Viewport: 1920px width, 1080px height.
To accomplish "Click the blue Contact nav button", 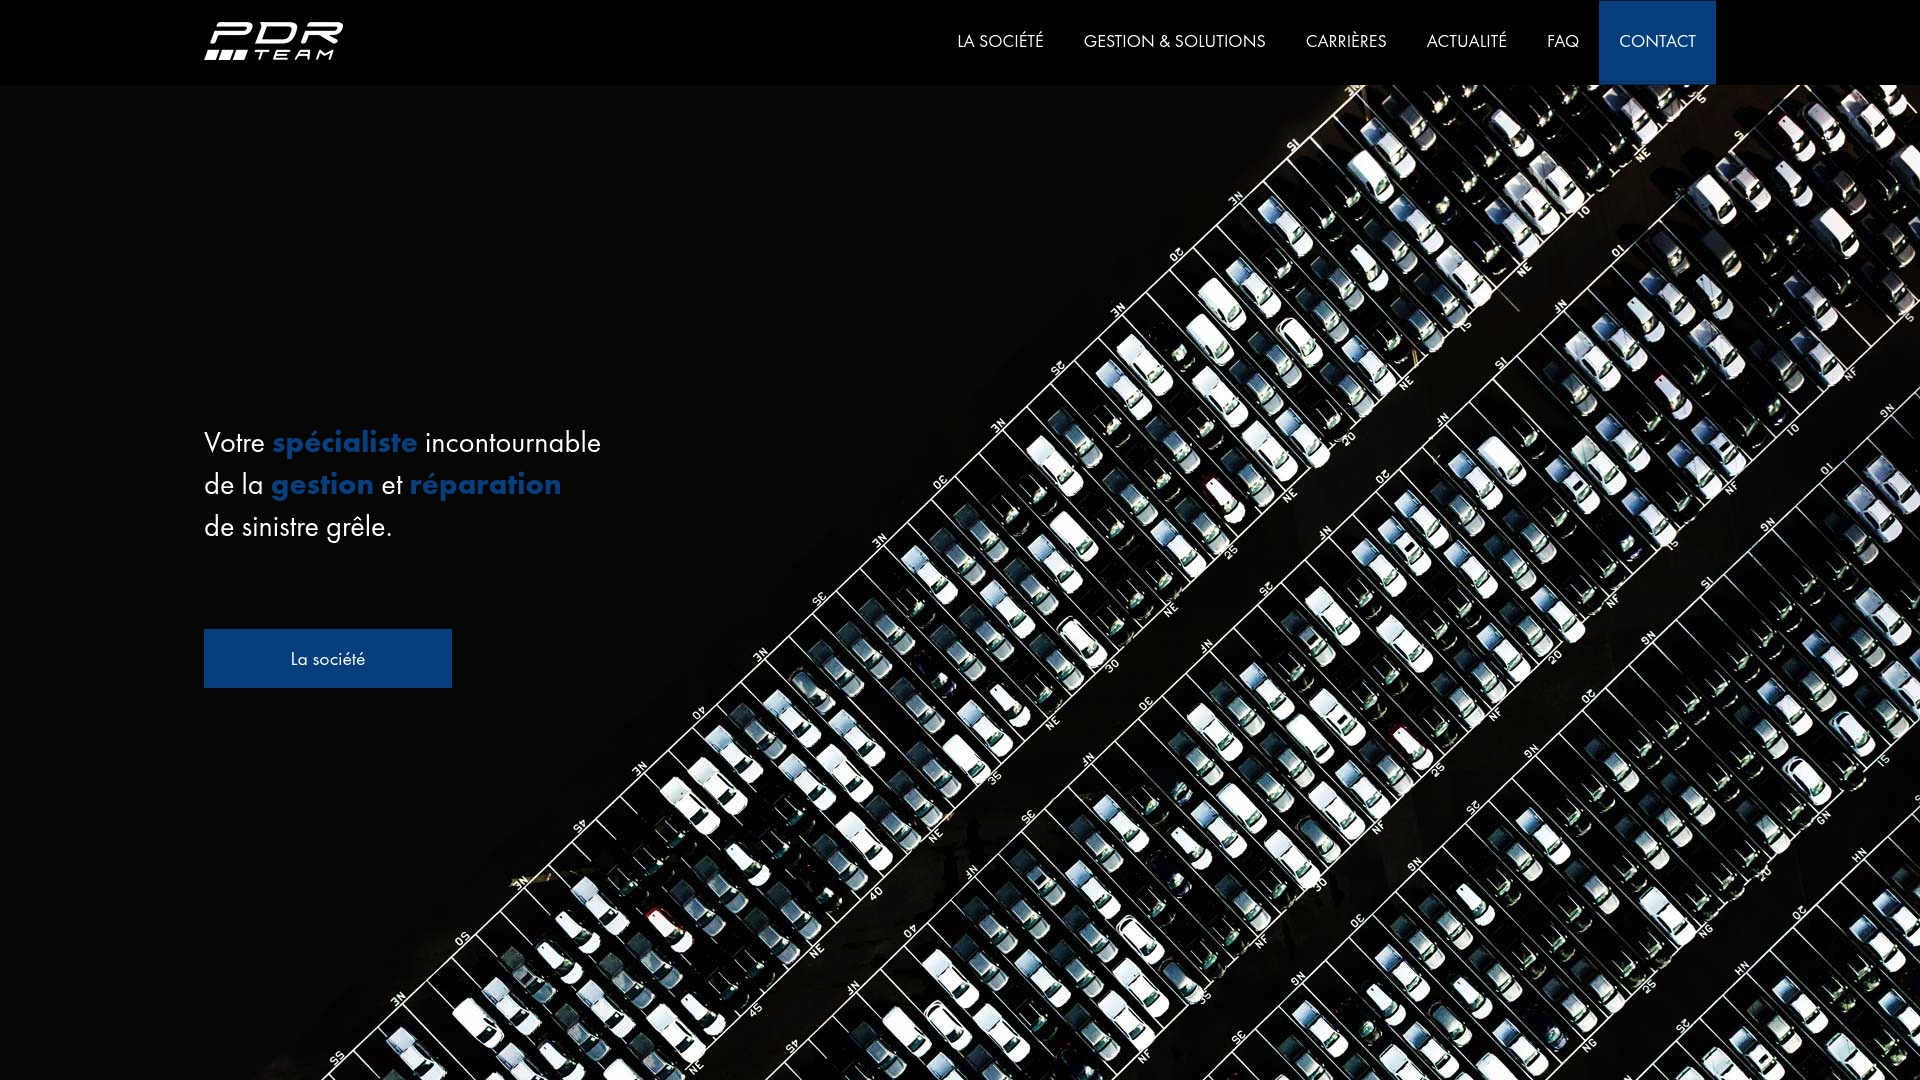I will pyautogui.click(x=1657, y=42).
